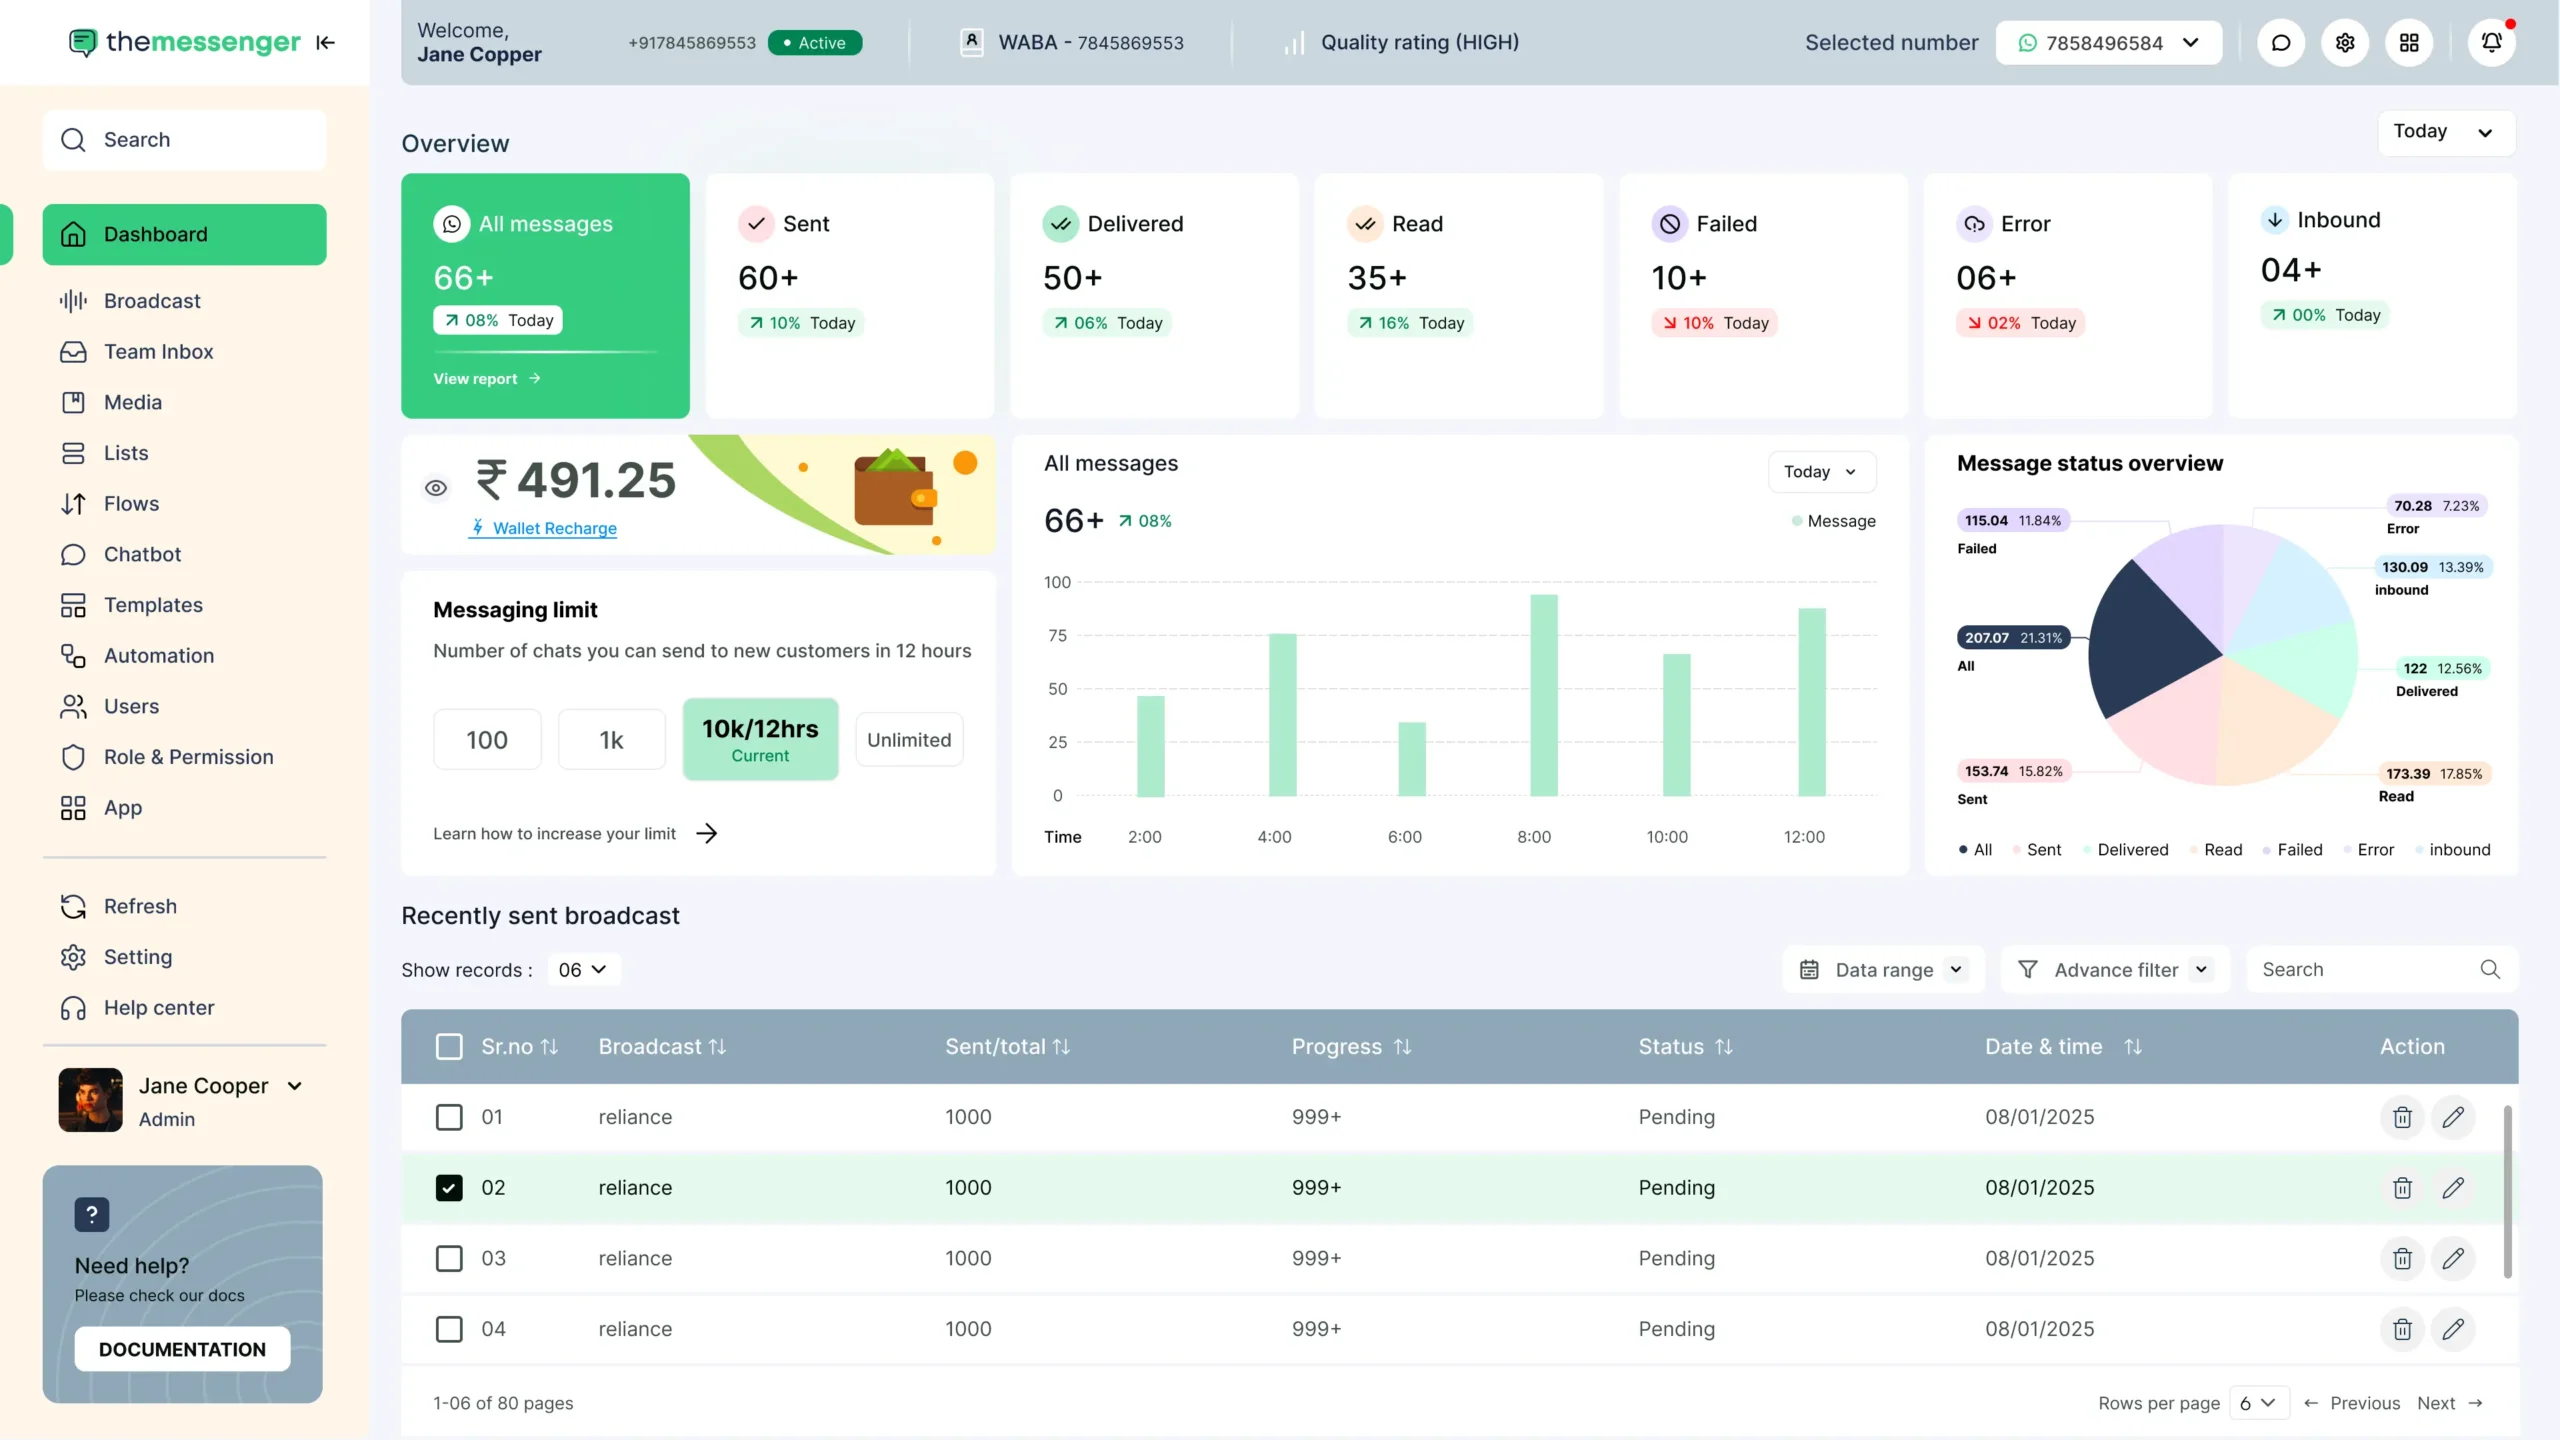Check the select-all checkbox in table header
2560x1440 pixels.
pos(448,1046)
